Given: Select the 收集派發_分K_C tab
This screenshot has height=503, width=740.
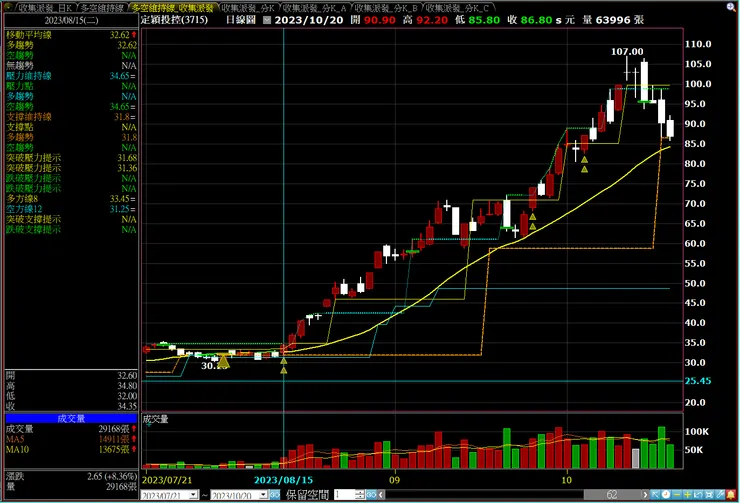Looking at the screenshot, I should coord(458,8).
